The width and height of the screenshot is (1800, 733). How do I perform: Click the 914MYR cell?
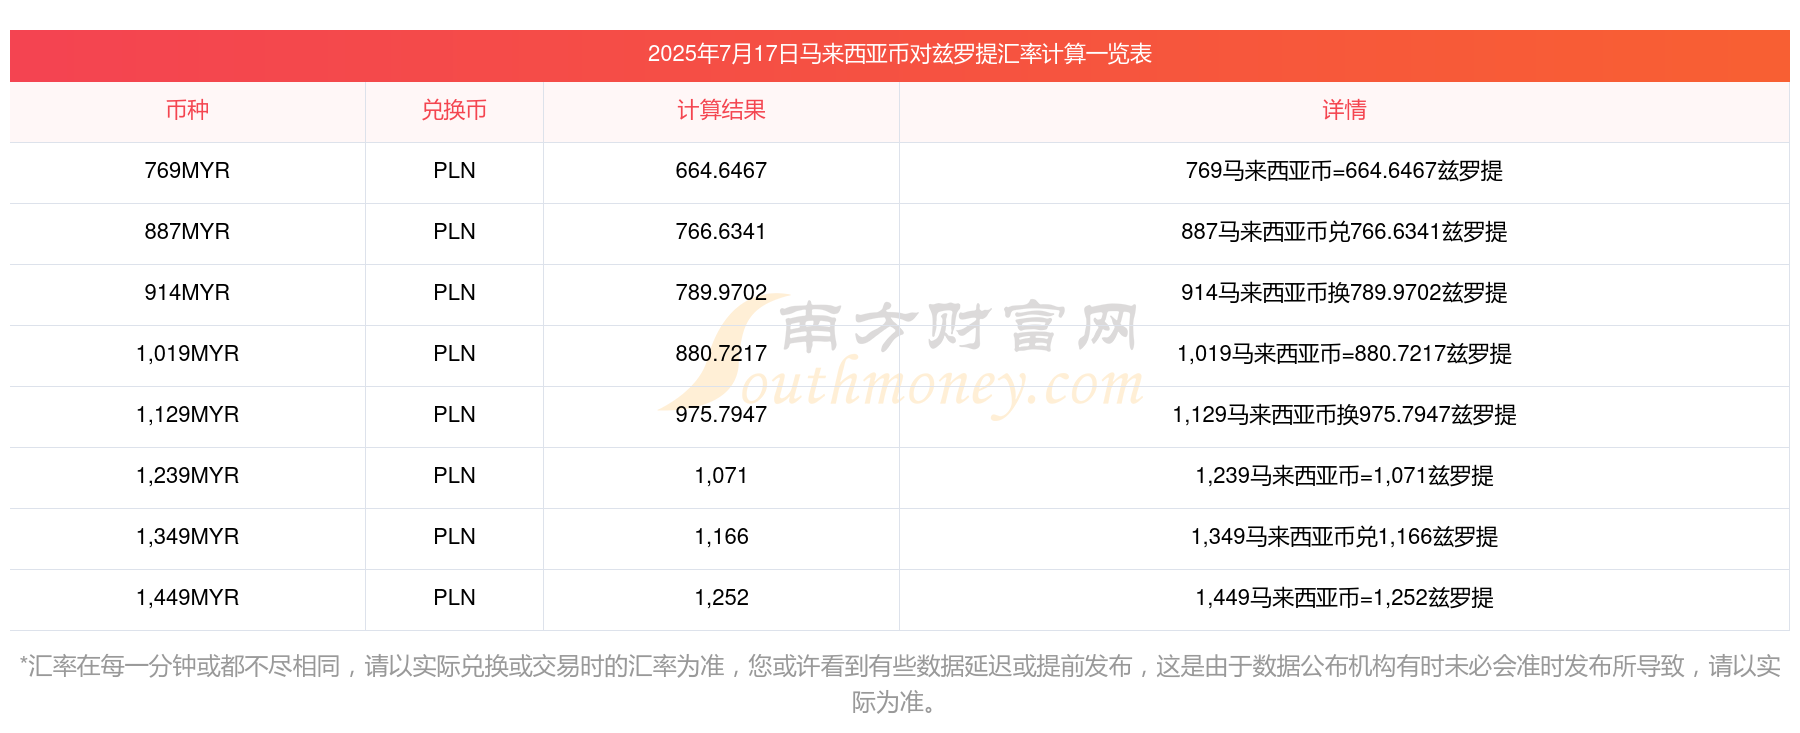tap(187, 293)
